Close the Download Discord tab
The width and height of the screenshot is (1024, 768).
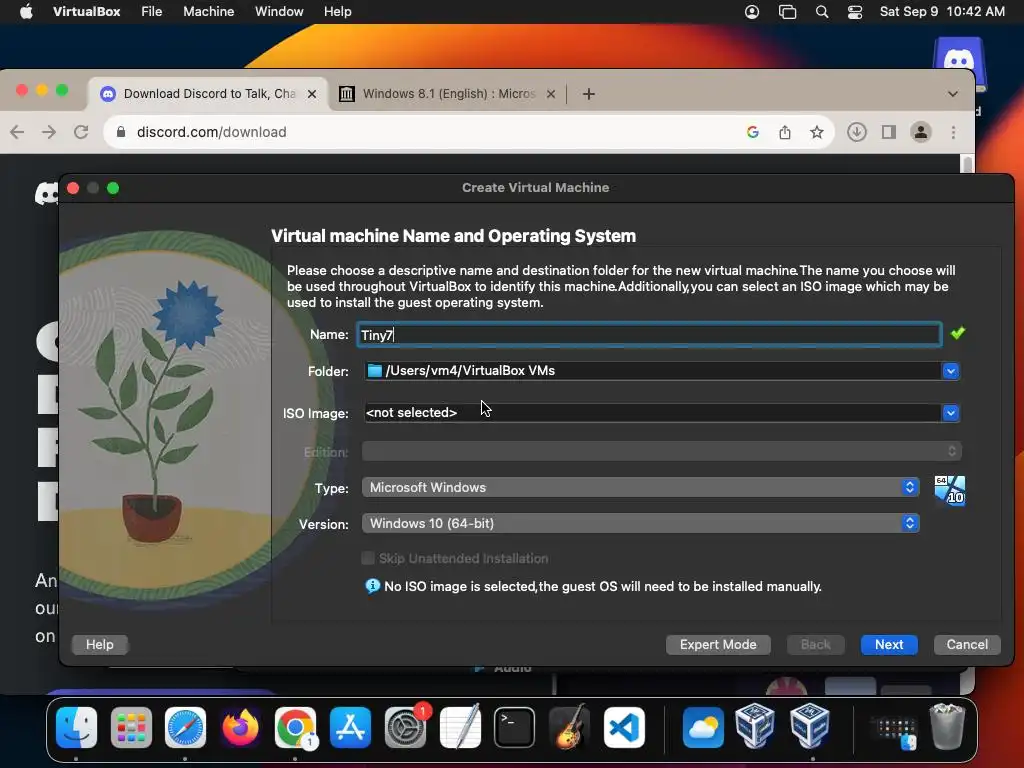312,94
